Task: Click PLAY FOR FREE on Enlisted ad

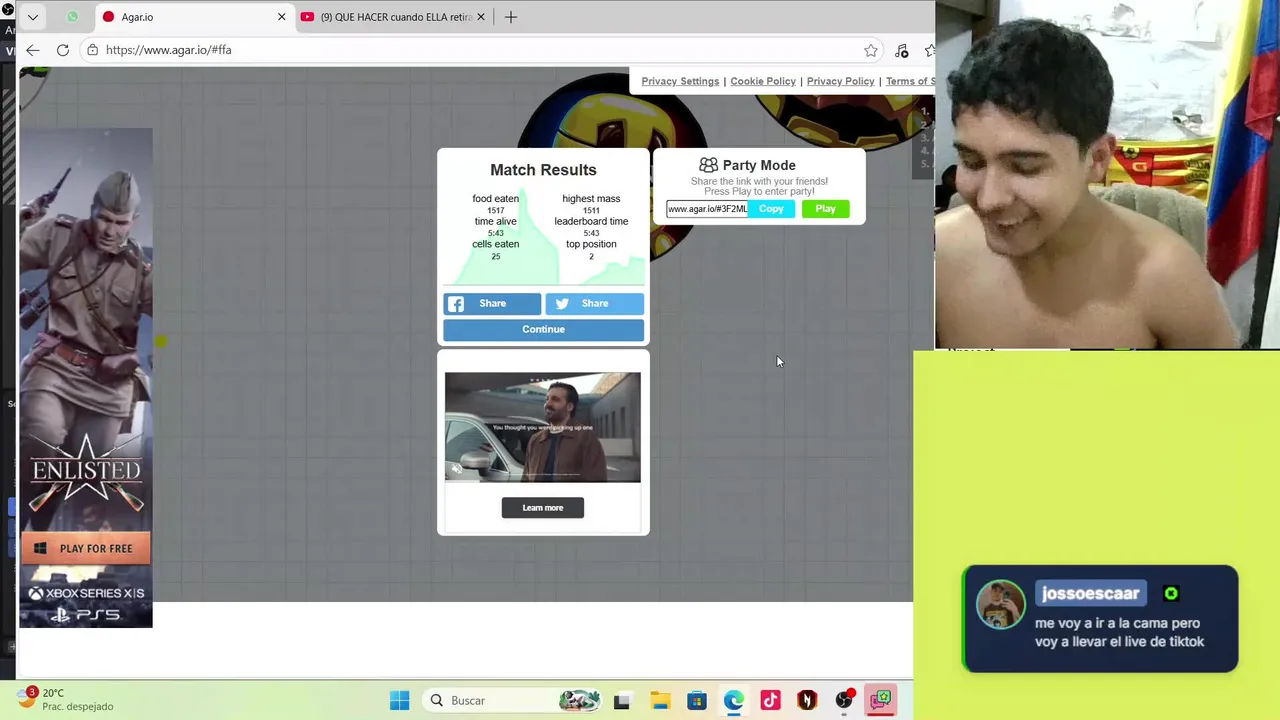Action: (x=86, y=548)
